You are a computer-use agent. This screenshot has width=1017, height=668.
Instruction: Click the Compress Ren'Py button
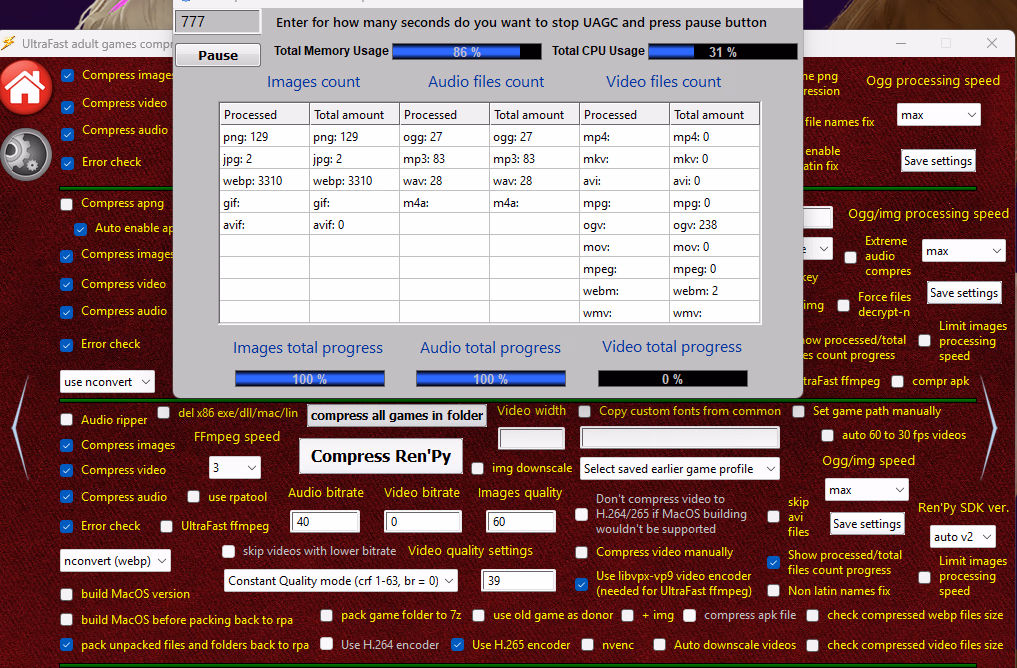pos(380,456)
